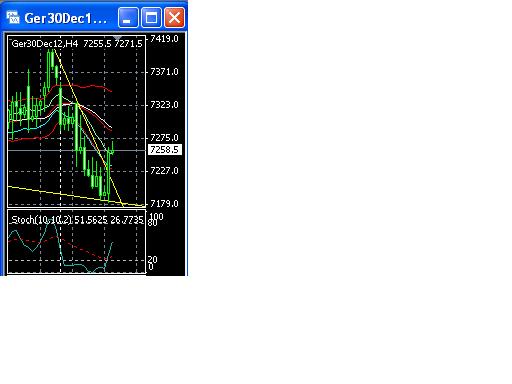512x384 pixels.
Task: Click the chart shift triangle marker at top
Action: [117, 37]
